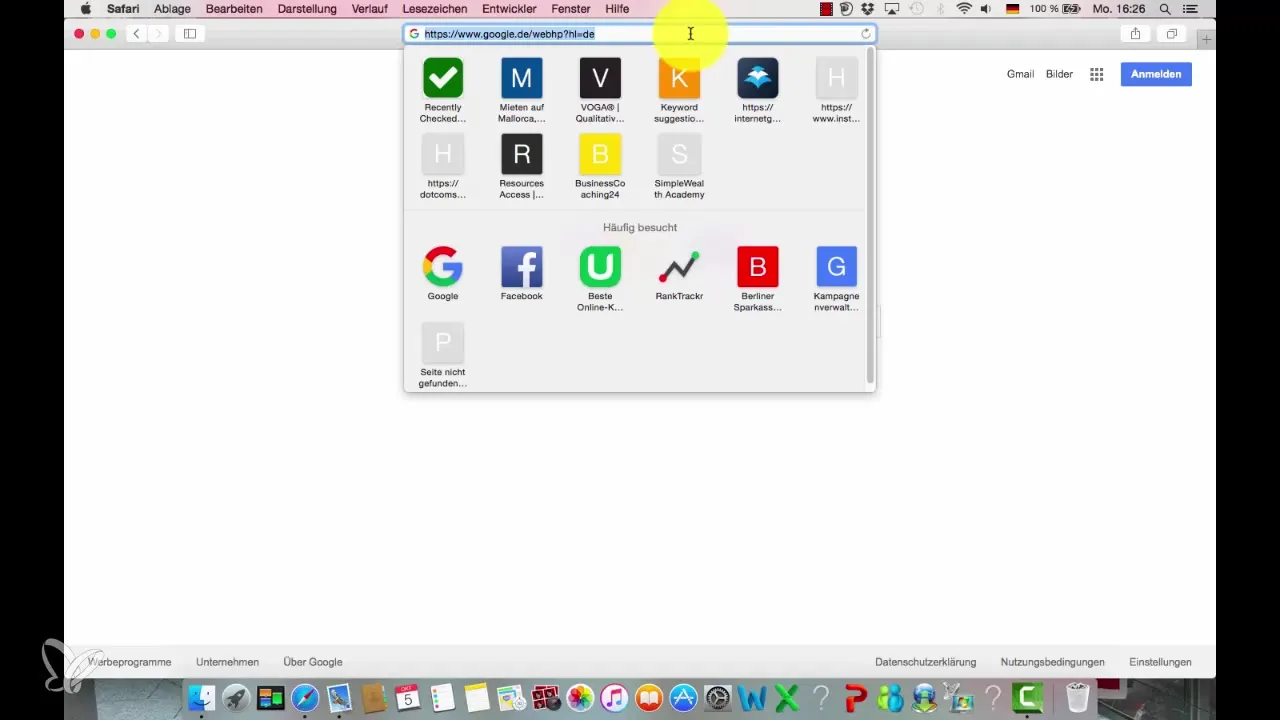1280x720 pixels.
Task: Open Berliner Sparkasse frequently visited site
Action: (758, 279)
